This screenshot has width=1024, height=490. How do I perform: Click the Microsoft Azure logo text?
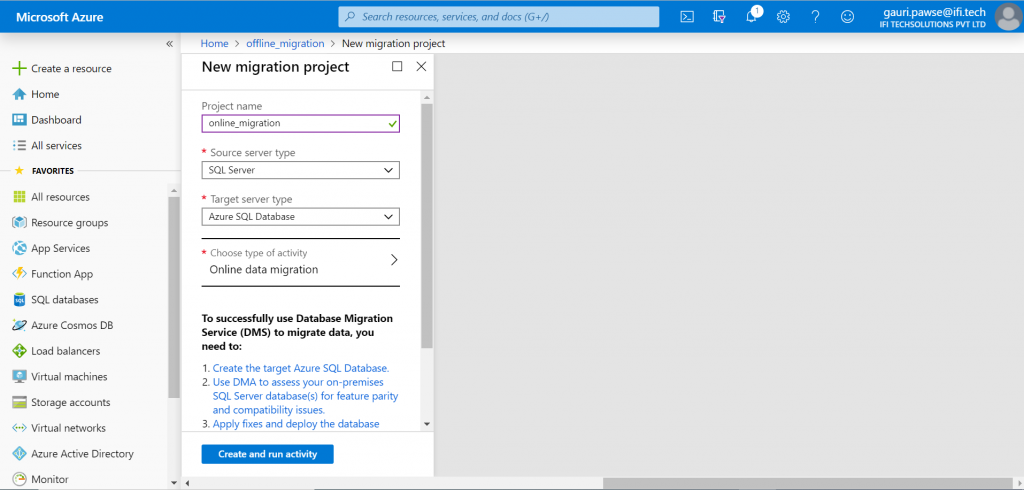[x=59, y=17]
